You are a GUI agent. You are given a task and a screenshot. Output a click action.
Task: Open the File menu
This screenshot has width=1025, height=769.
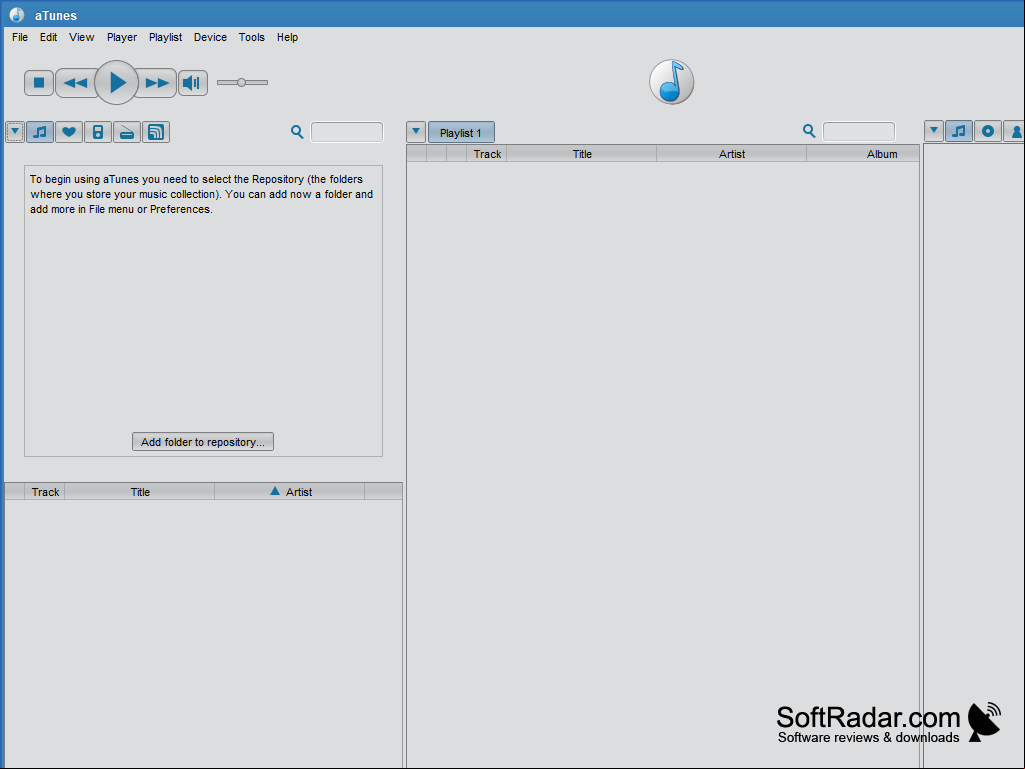pyautogui.click(x=20, y=37)
